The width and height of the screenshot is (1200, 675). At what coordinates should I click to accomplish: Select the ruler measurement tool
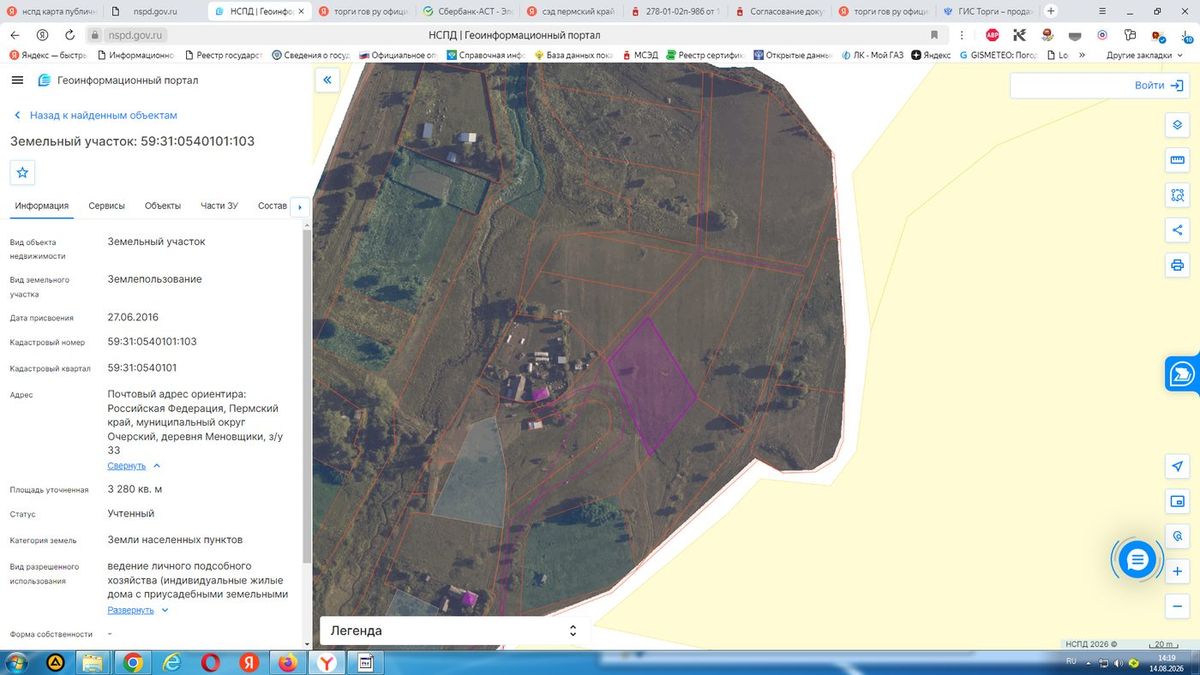point(1177,160)
